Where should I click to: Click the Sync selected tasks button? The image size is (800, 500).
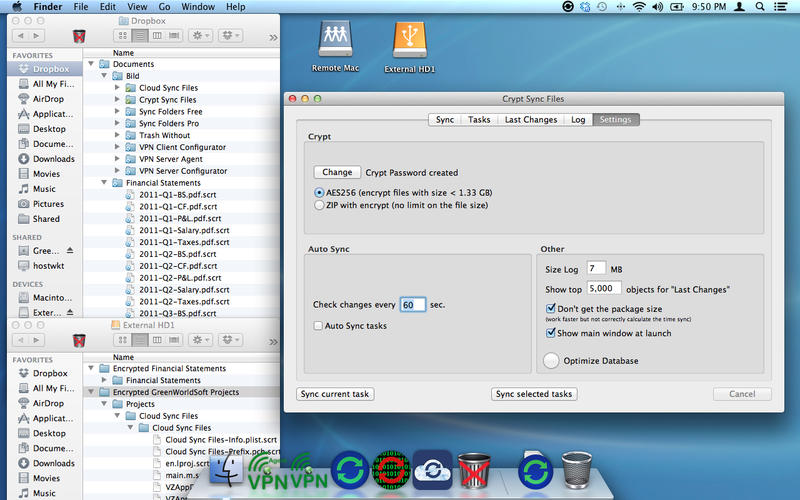point(534,394)
